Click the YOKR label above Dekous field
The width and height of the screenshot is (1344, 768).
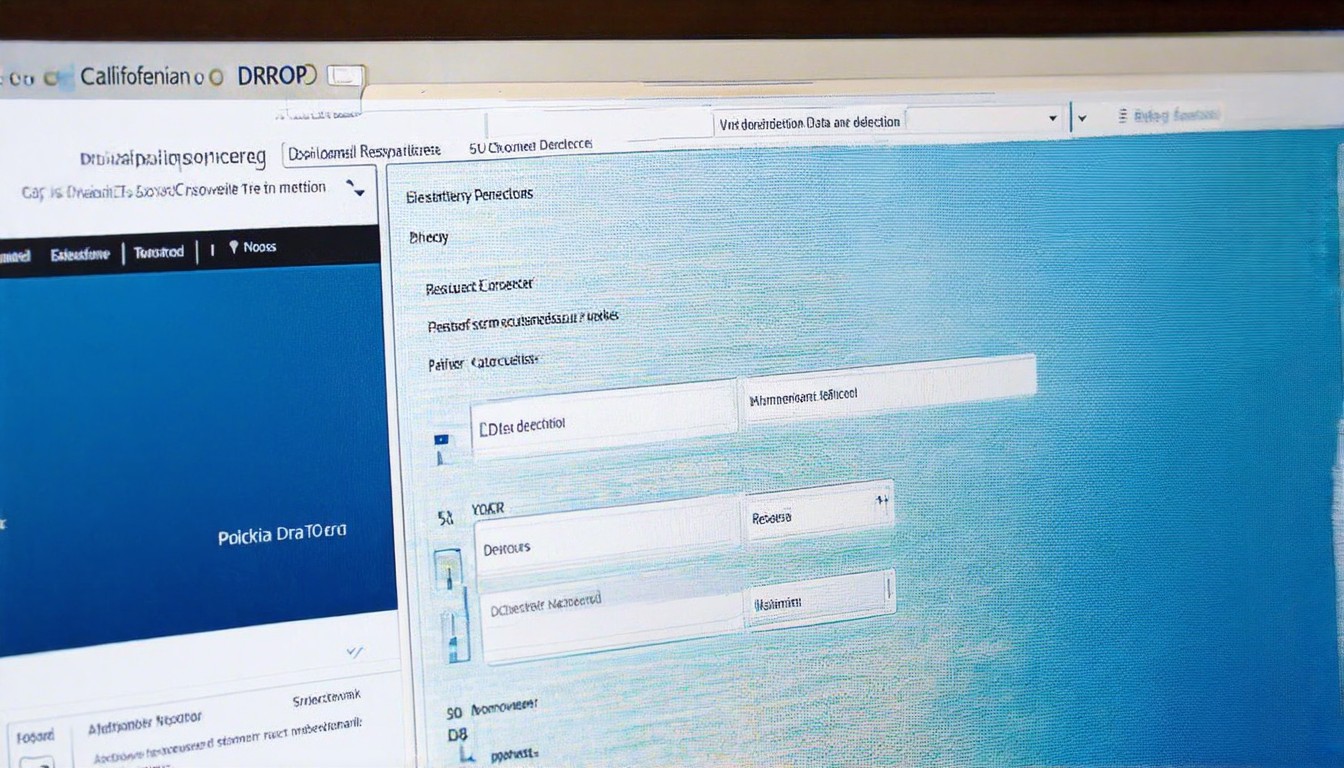[x=488, y=509]
